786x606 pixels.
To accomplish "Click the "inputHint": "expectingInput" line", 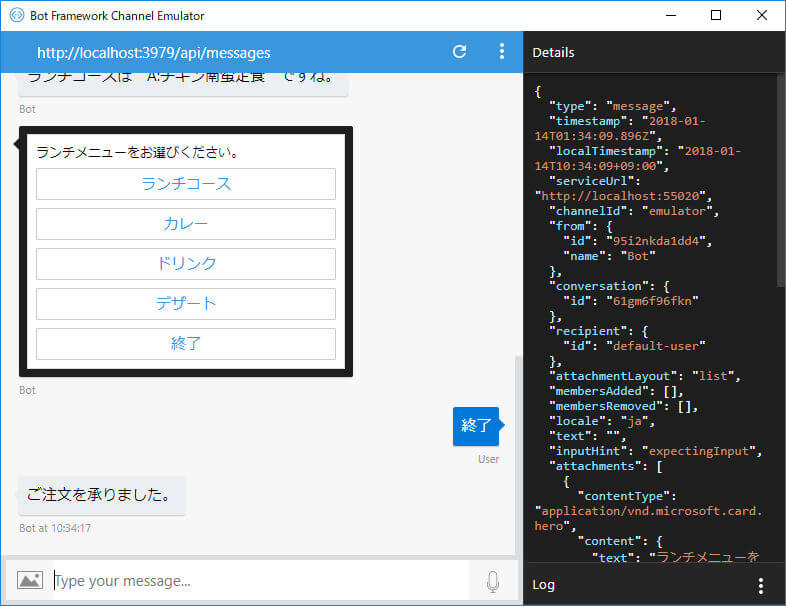I will click(x=655, y=451).
